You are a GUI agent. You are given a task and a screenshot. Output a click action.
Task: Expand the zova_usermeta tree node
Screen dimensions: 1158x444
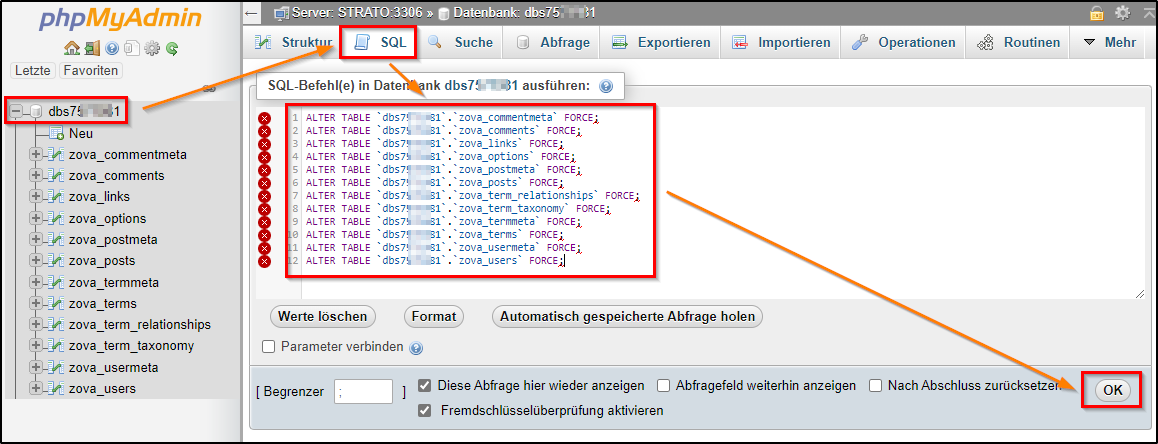pos(35,367)
